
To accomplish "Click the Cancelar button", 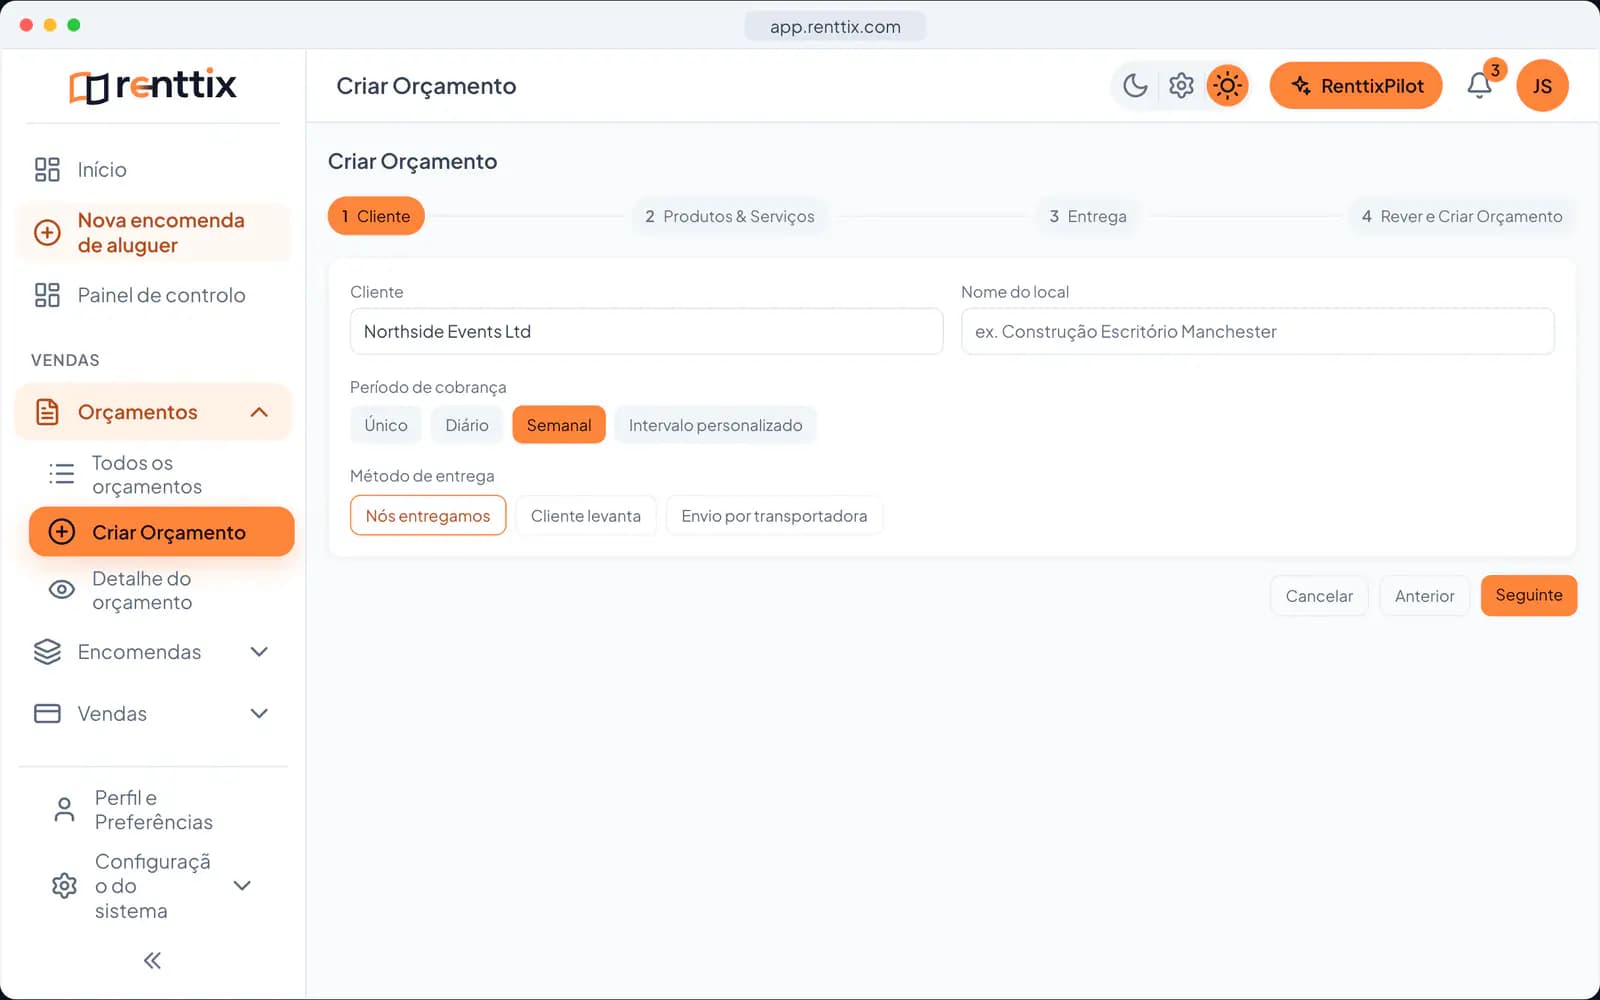I will coord(1319,596).
